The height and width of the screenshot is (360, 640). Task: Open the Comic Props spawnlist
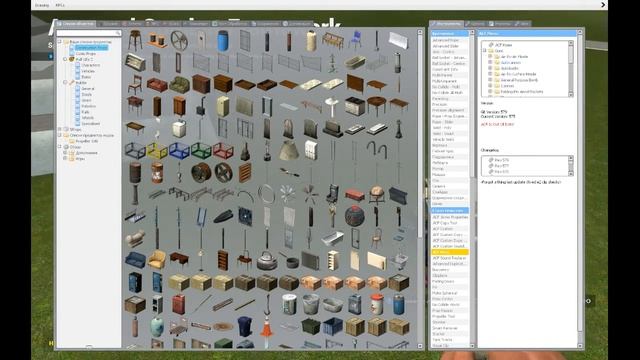point(86,53)
